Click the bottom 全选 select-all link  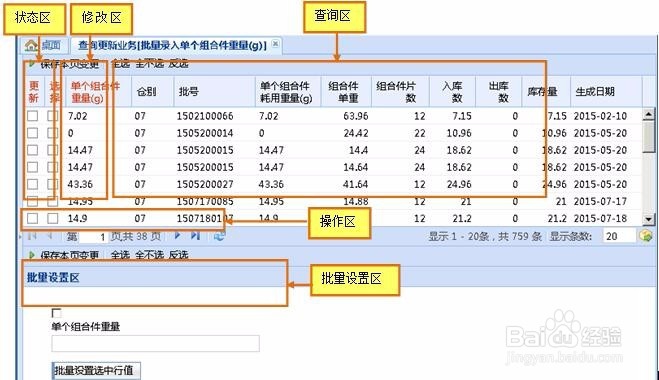tap(120, 255)
